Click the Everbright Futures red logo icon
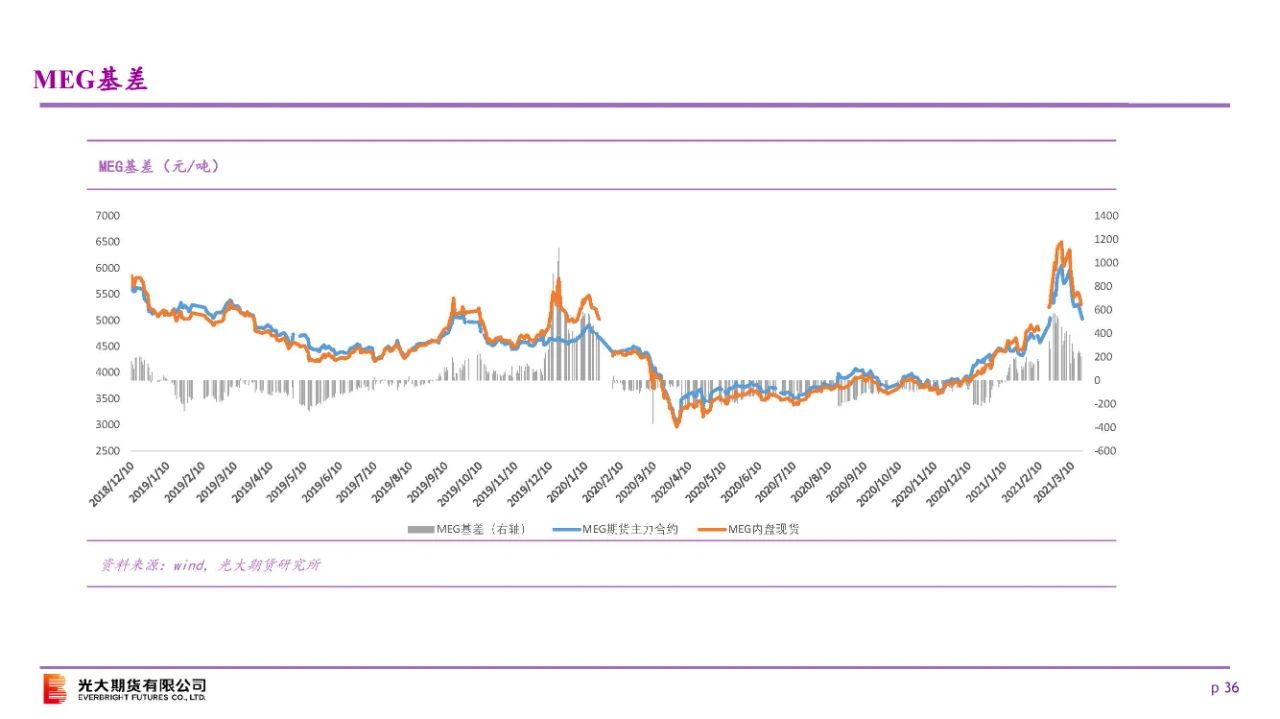 pos(55,688)
